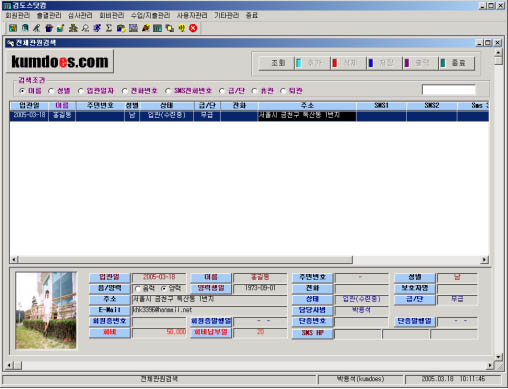This screenshot has width=508, height=389.
Task: Click the red X exit toolbar icon
Action: pos(193,28)
